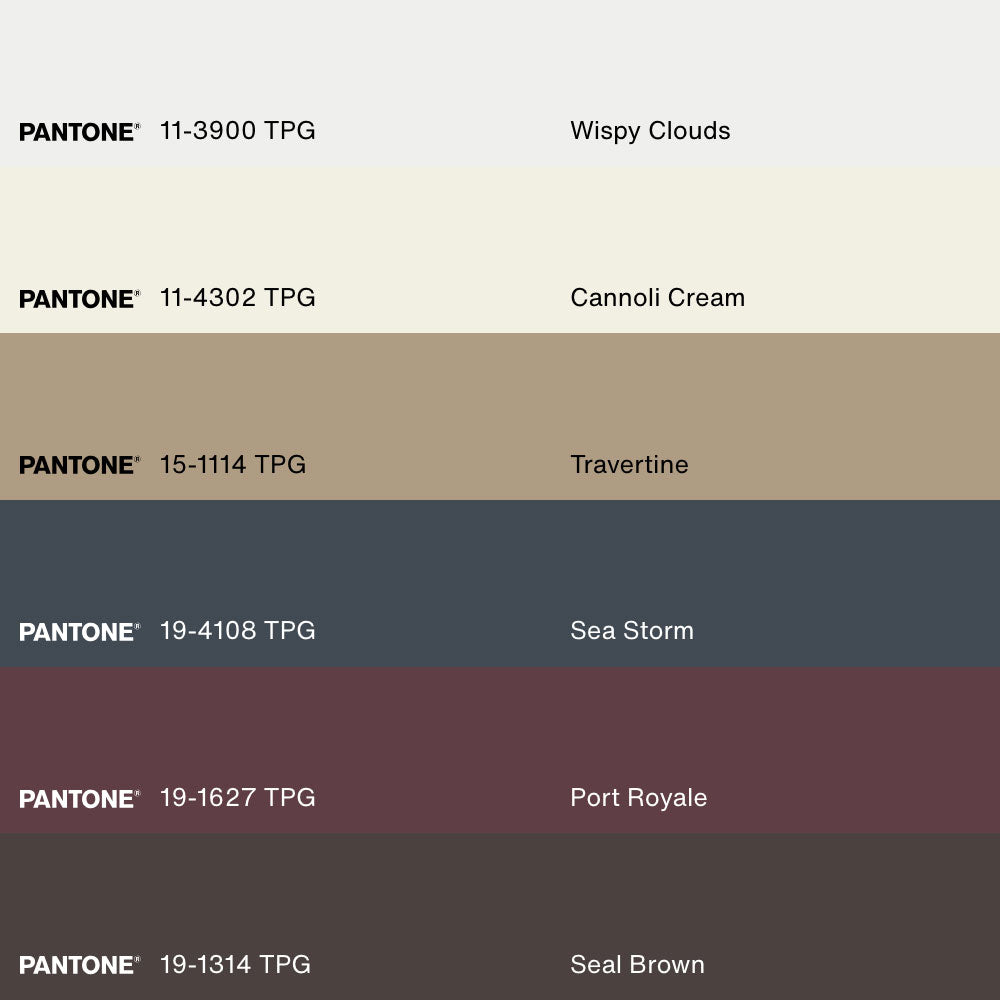1000x1000 pixels.
Task: Select the PANTONE logo in the Port Royale row
Action: click(79, 799)
